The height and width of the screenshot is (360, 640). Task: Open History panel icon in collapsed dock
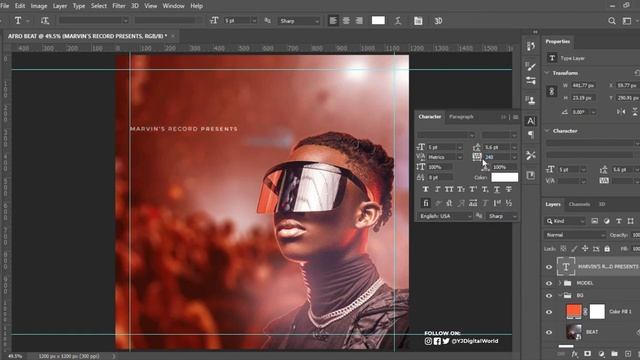(x=531, y=46)
